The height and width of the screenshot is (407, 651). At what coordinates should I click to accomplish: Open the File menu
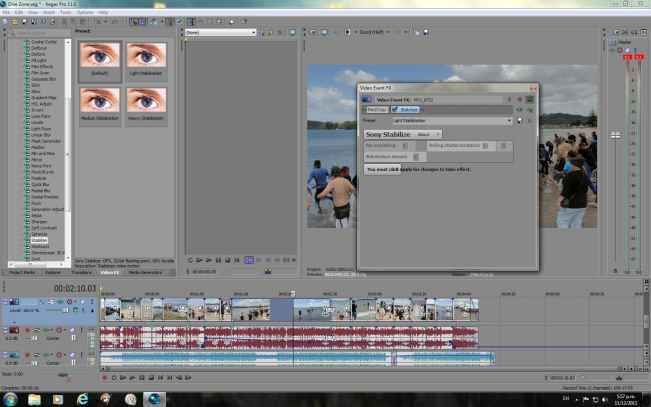pos(6,13)
